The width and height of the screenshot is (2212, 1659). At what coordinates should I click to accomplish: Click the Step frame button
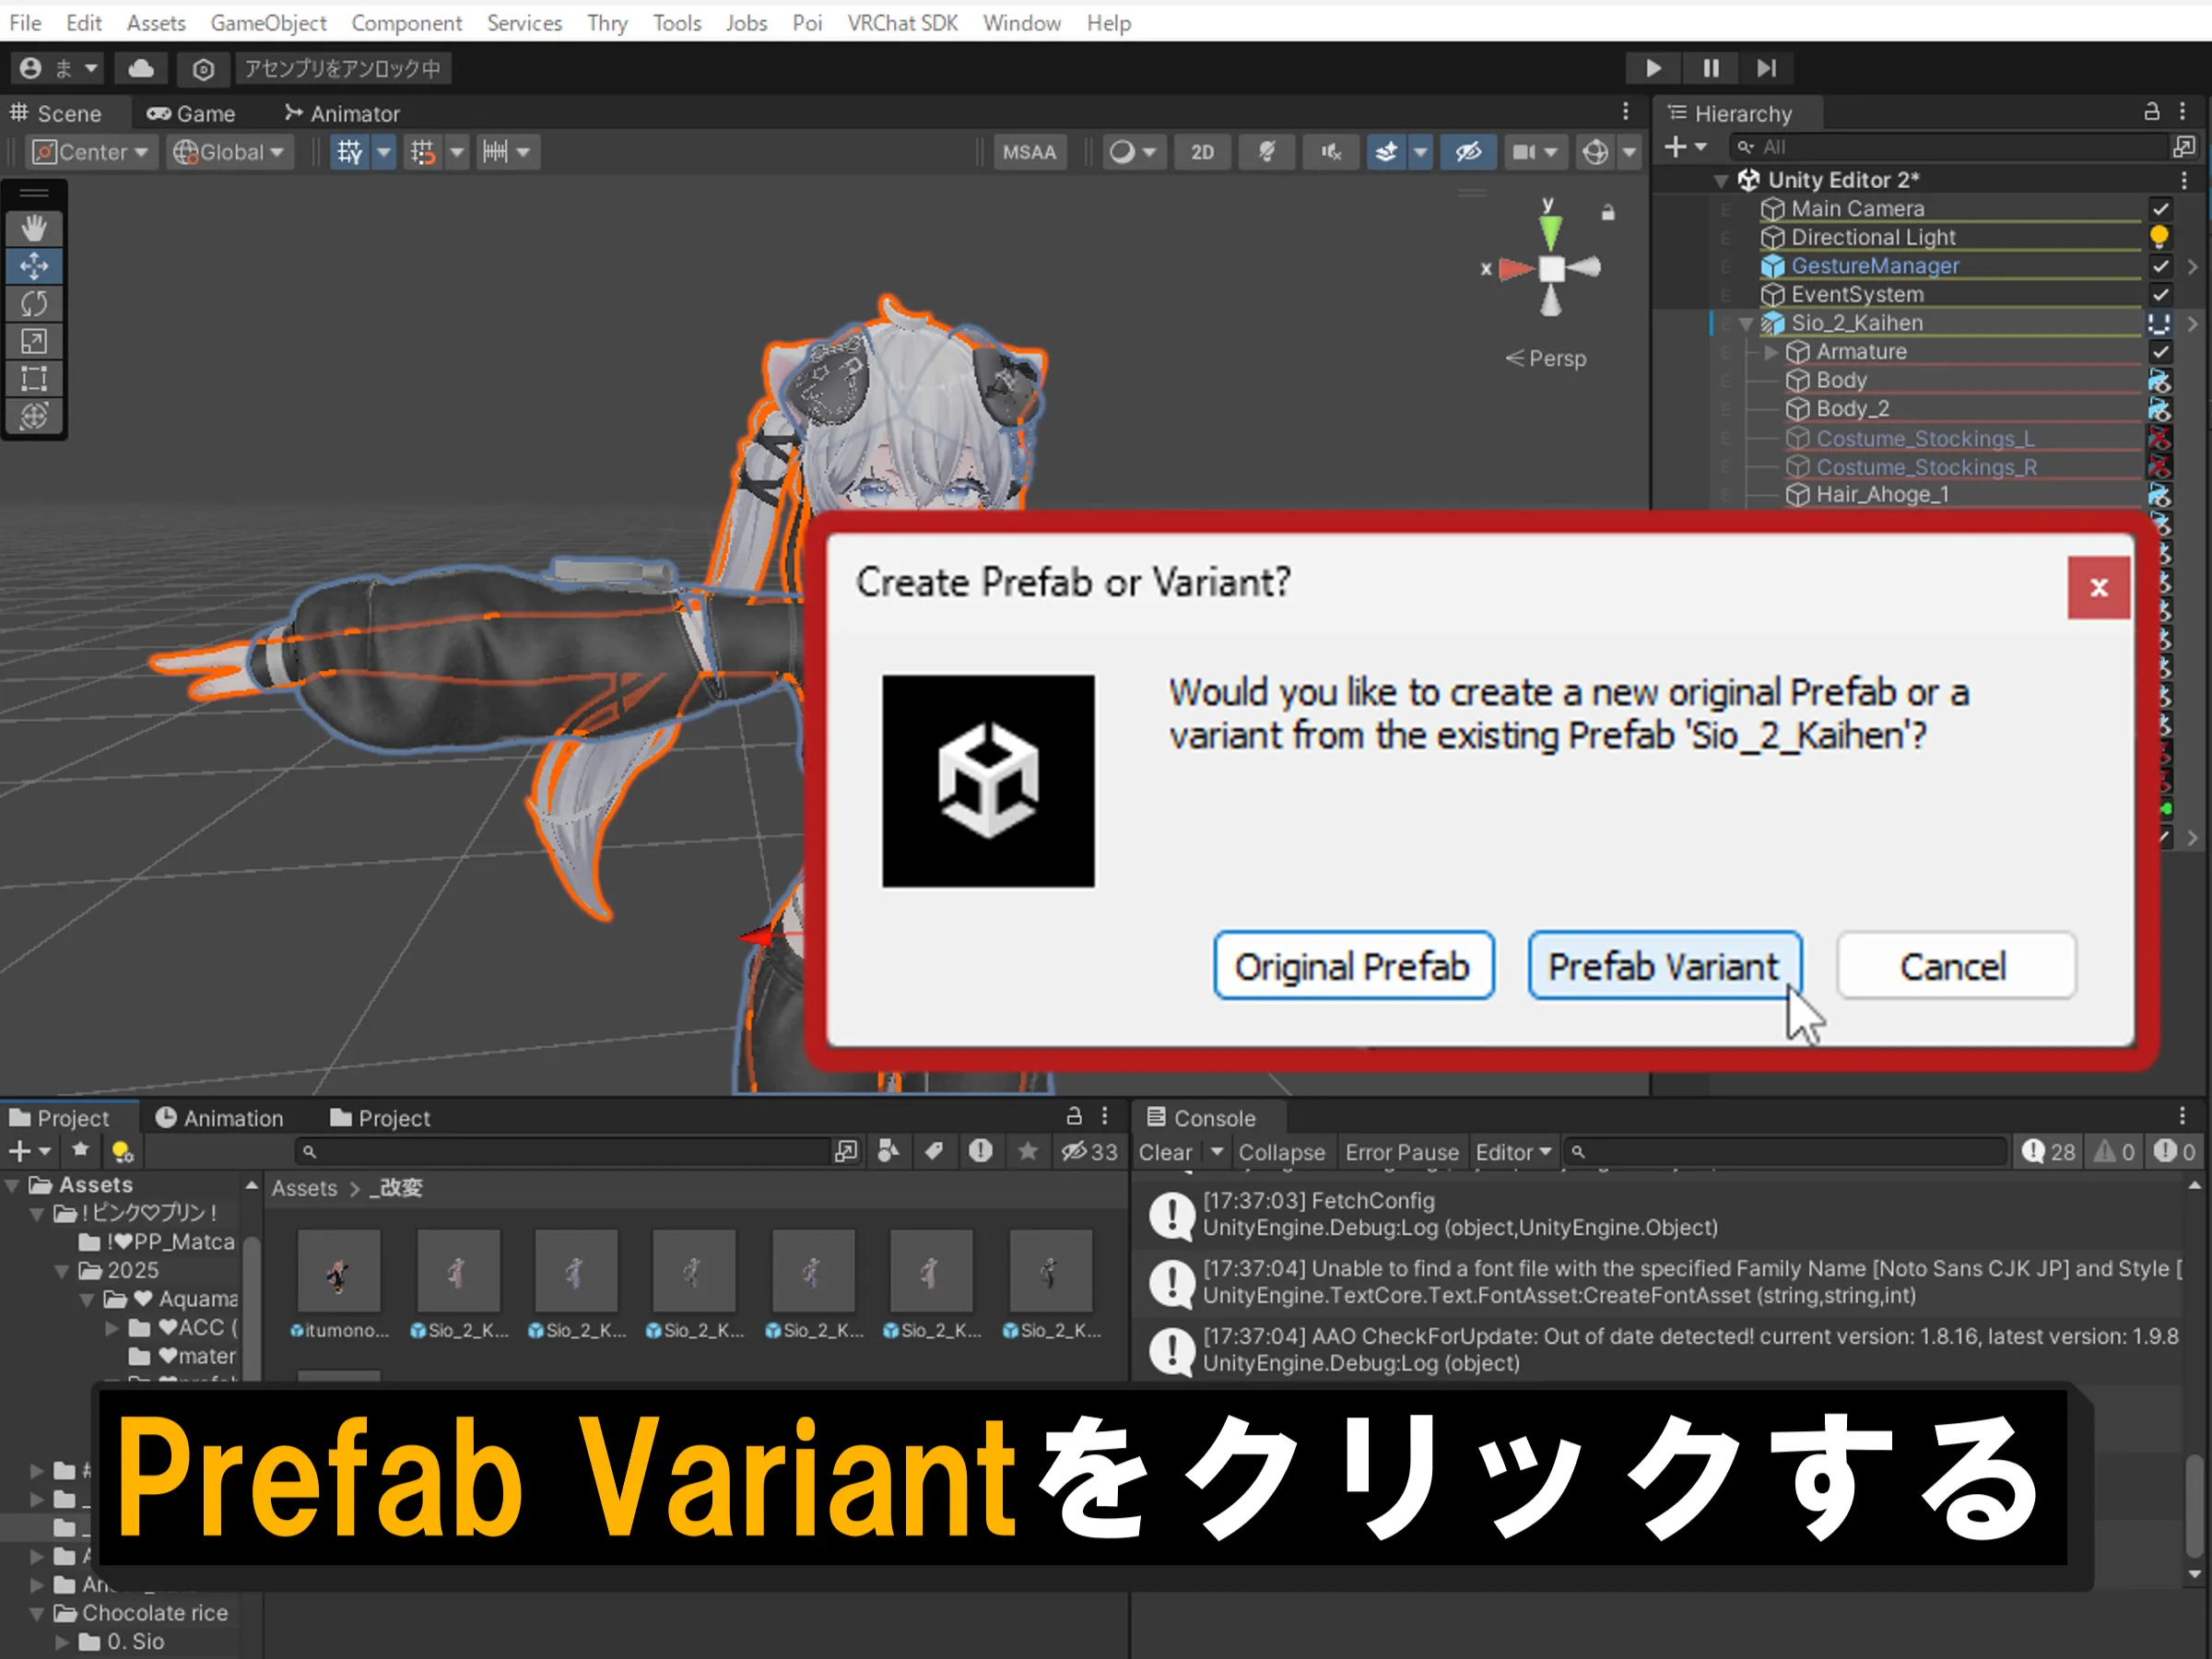point(1767,68)
